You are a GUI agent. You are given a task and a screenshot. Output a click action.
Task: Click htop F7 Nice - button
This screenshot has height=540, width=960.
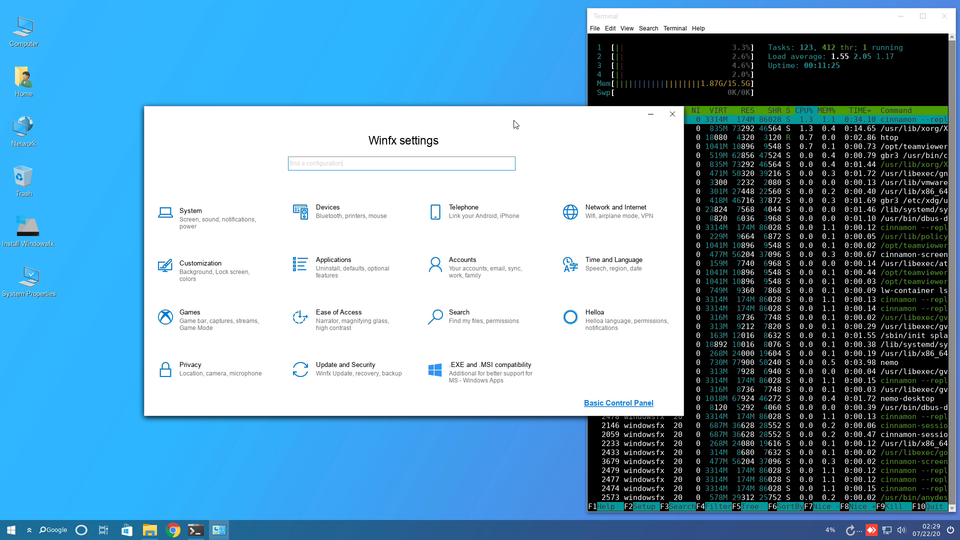[822, 507]
